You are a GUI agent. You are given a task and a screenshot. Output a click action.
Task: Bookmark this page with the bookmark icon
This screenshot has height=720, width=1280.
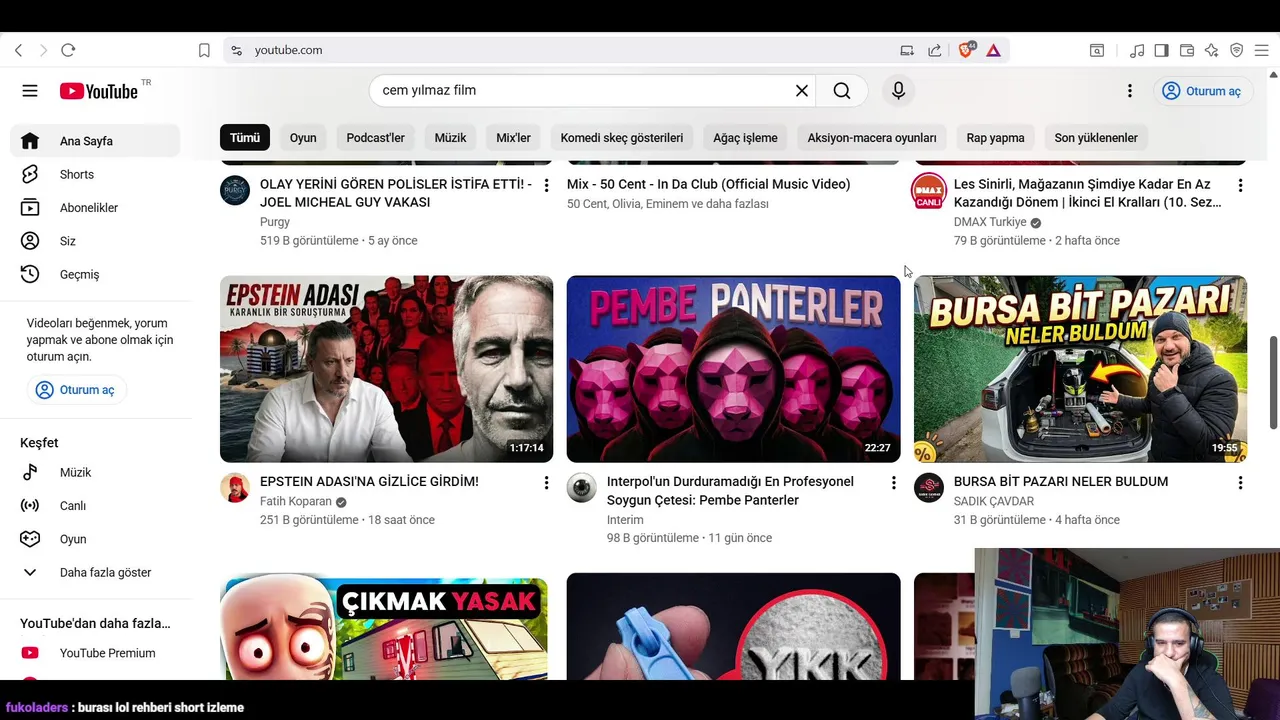204,50
